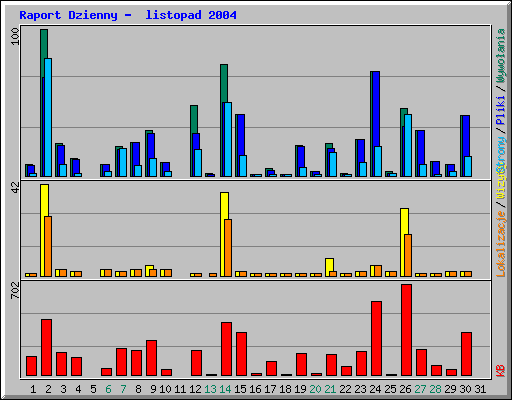Click day label "23" on the x-axis
The image size is (512, 400).
[x=360, y=389]
